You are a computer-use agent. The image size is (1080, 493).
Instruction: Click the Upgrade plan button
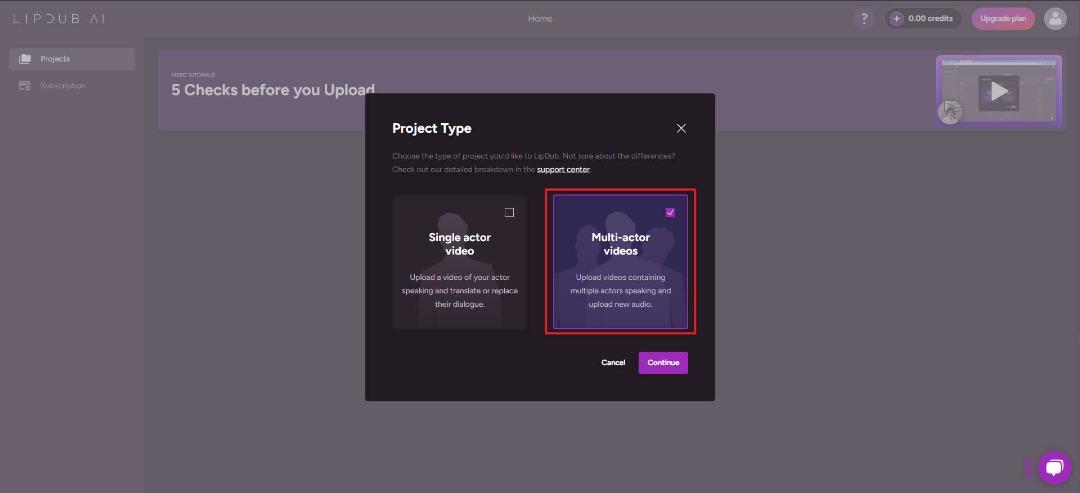click(x=1003, y=19)
